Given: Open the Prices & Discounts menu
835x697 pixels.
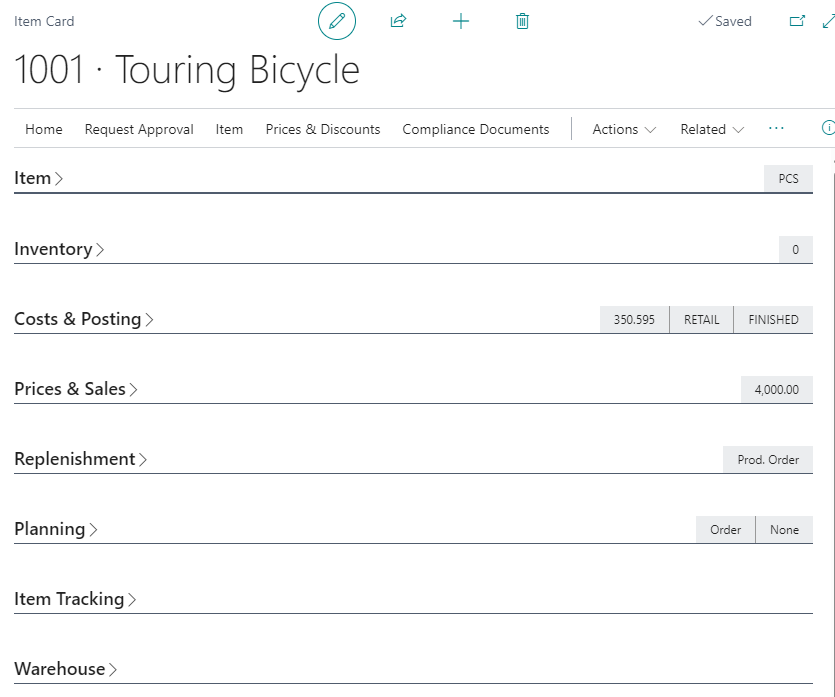Looking at the screenshot, I should click(x=323, y=129).
